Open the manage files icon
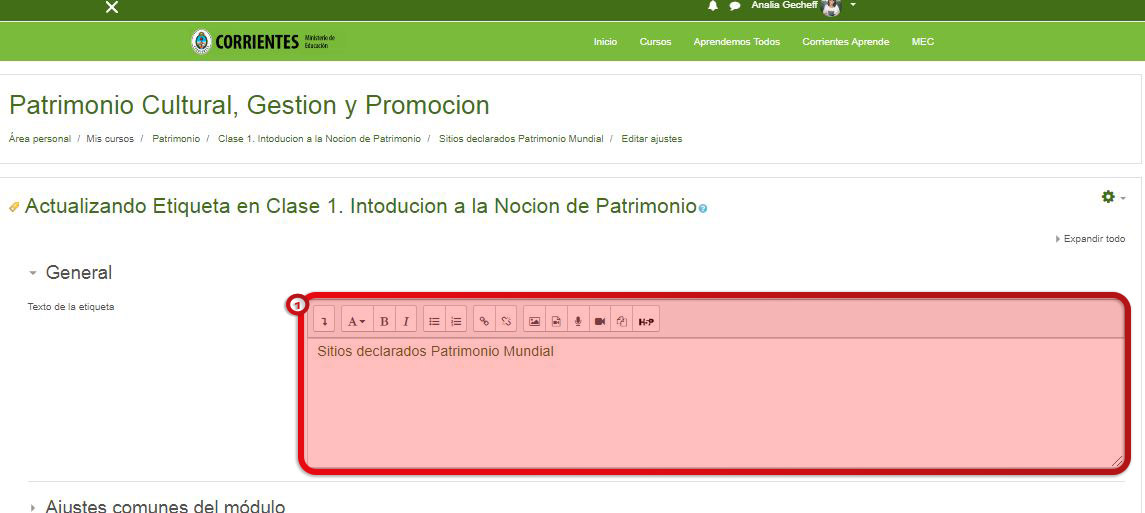This screenshot has height=513, width=1145. coord(621,321)
